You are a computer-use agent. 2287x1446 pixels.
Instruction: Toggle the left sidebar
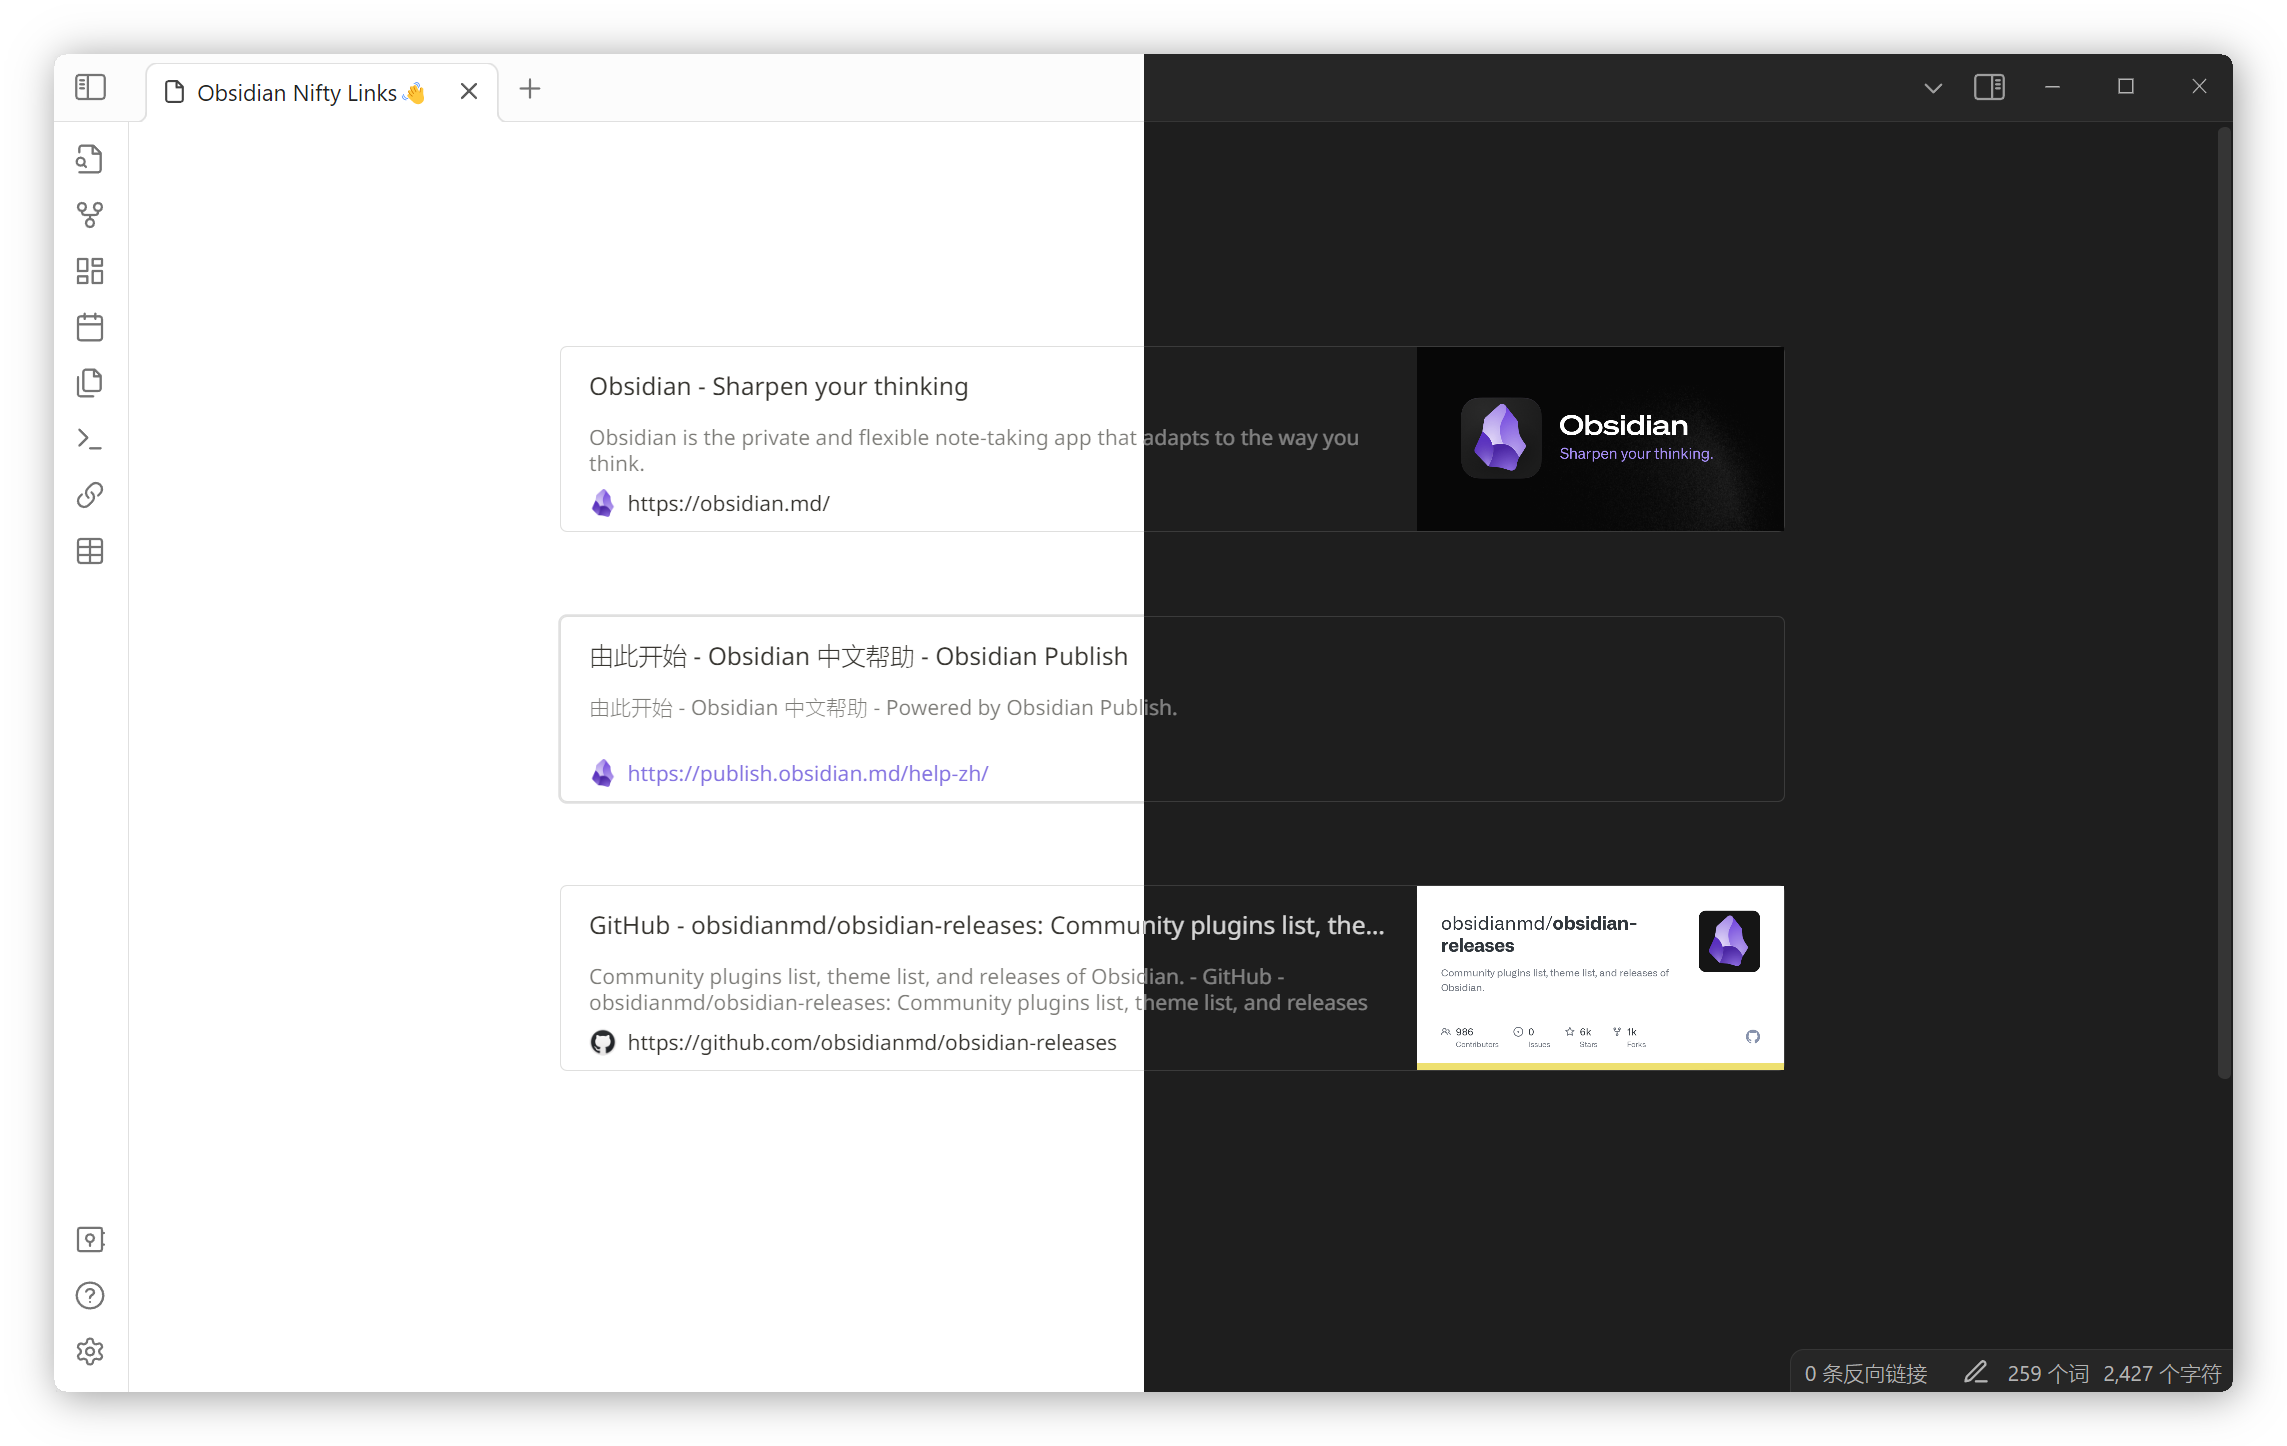pyautogui.click(x=89, y=87)
